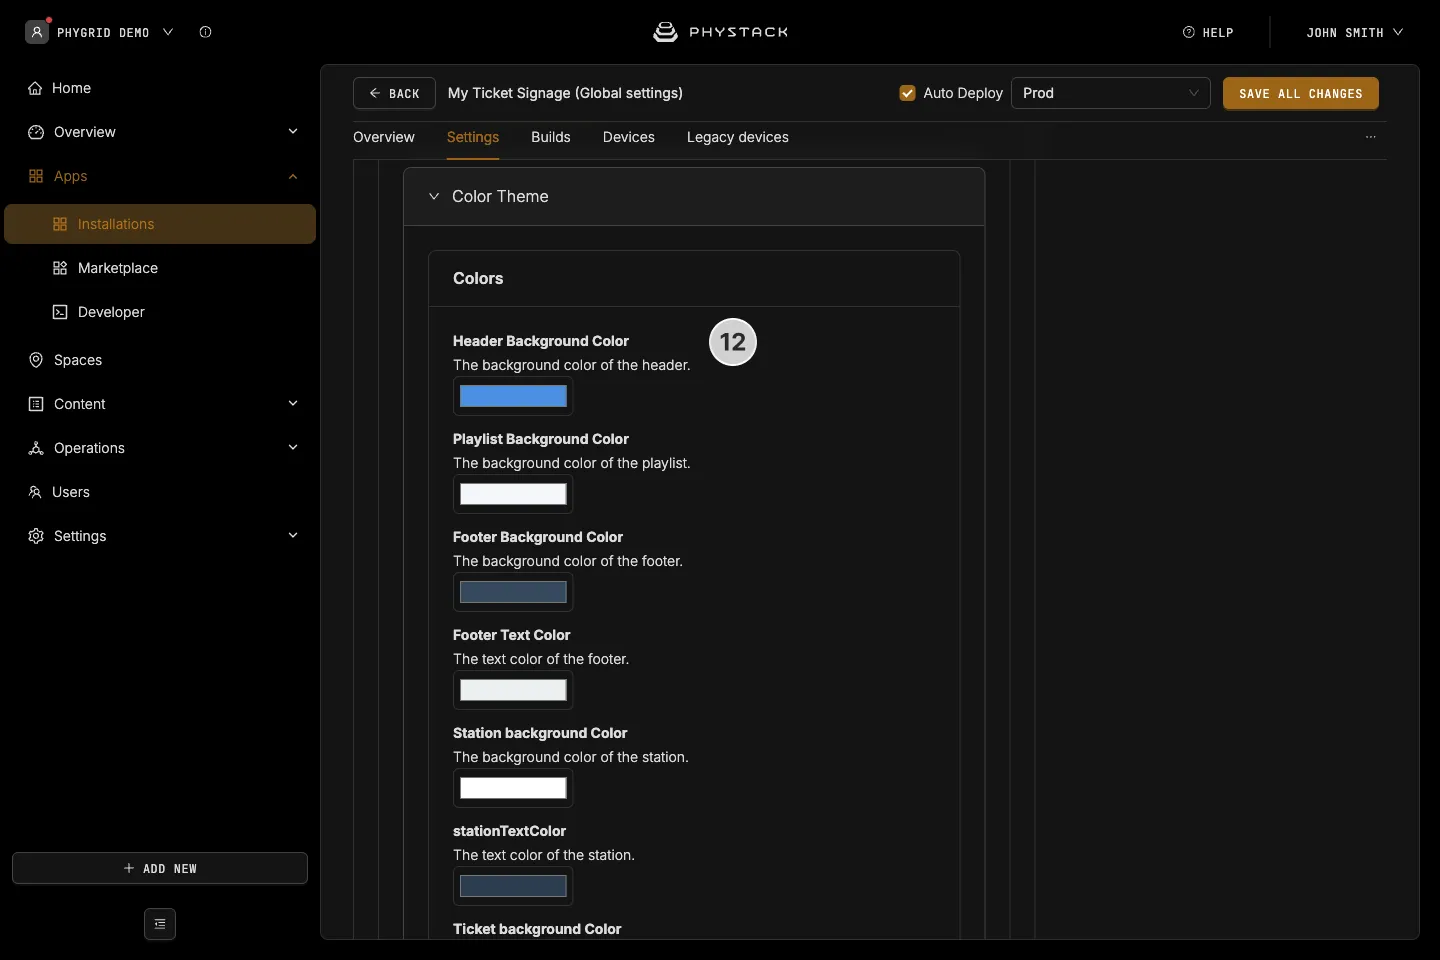Select the Settings tab
Screen dimensions: 1440x960
coord(473,137)
